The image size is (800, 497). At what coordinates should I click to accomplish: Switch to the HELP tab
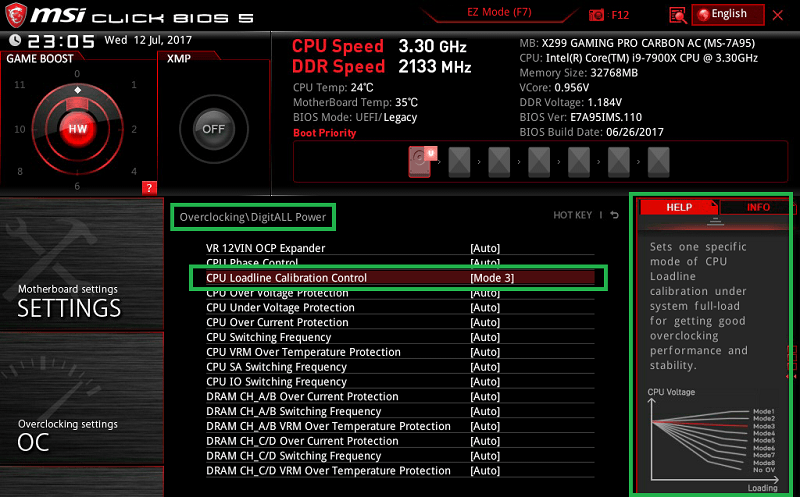[679, 207]
